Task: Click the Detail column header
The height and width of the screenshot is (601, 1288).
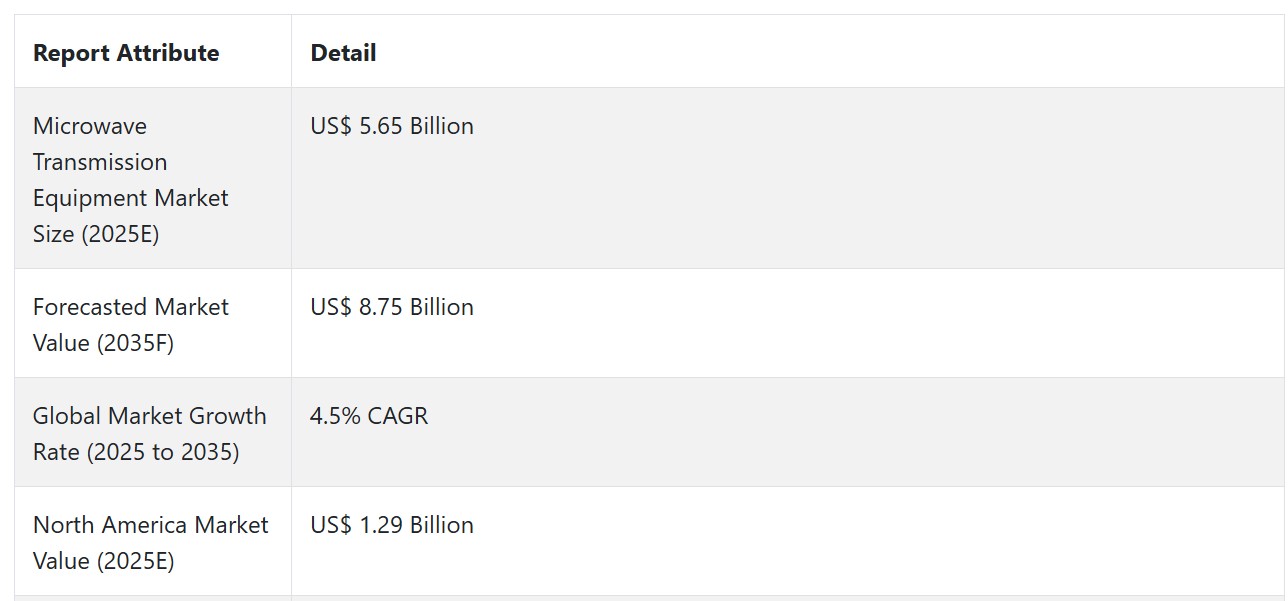Action: pyautogui.click(x=343, y=53)
